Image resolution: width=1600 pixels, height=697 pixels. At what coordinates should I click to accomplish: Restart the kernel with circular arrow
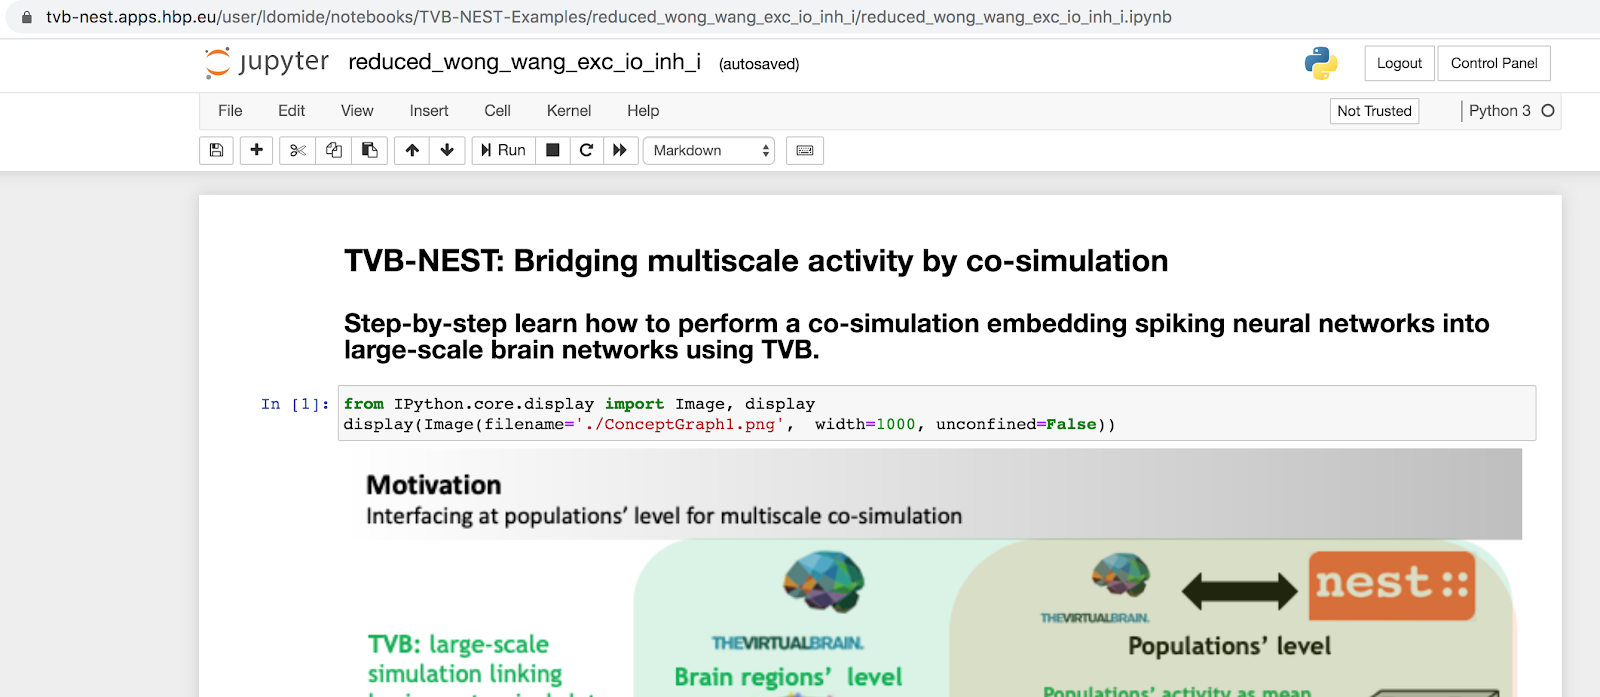[587, 150]
